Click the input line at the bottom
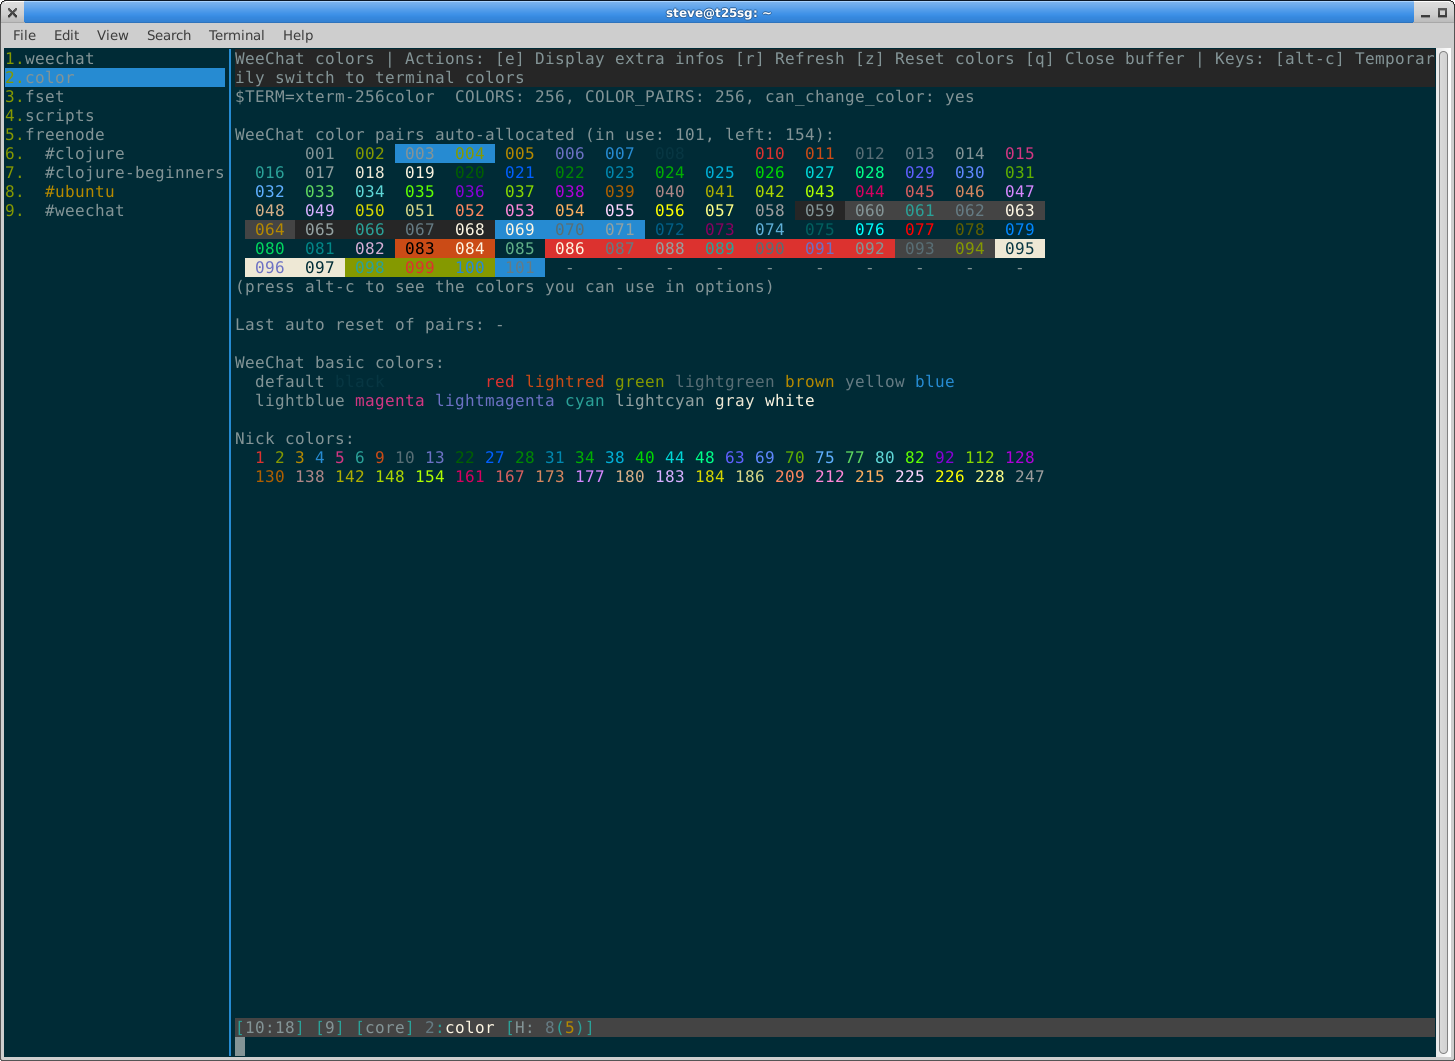The height and width of the screenshot is (1061, 1455). 835,1047
